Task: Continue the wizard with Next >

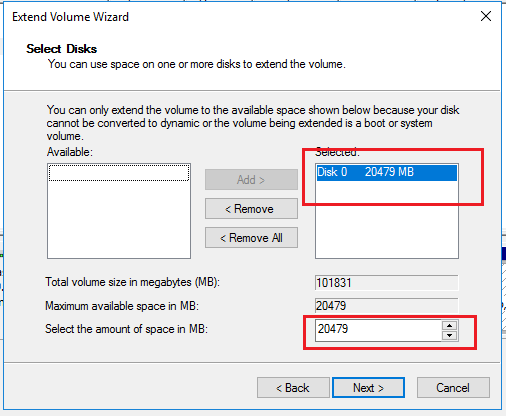Action: pyautogui.click(x=369, y=388)
